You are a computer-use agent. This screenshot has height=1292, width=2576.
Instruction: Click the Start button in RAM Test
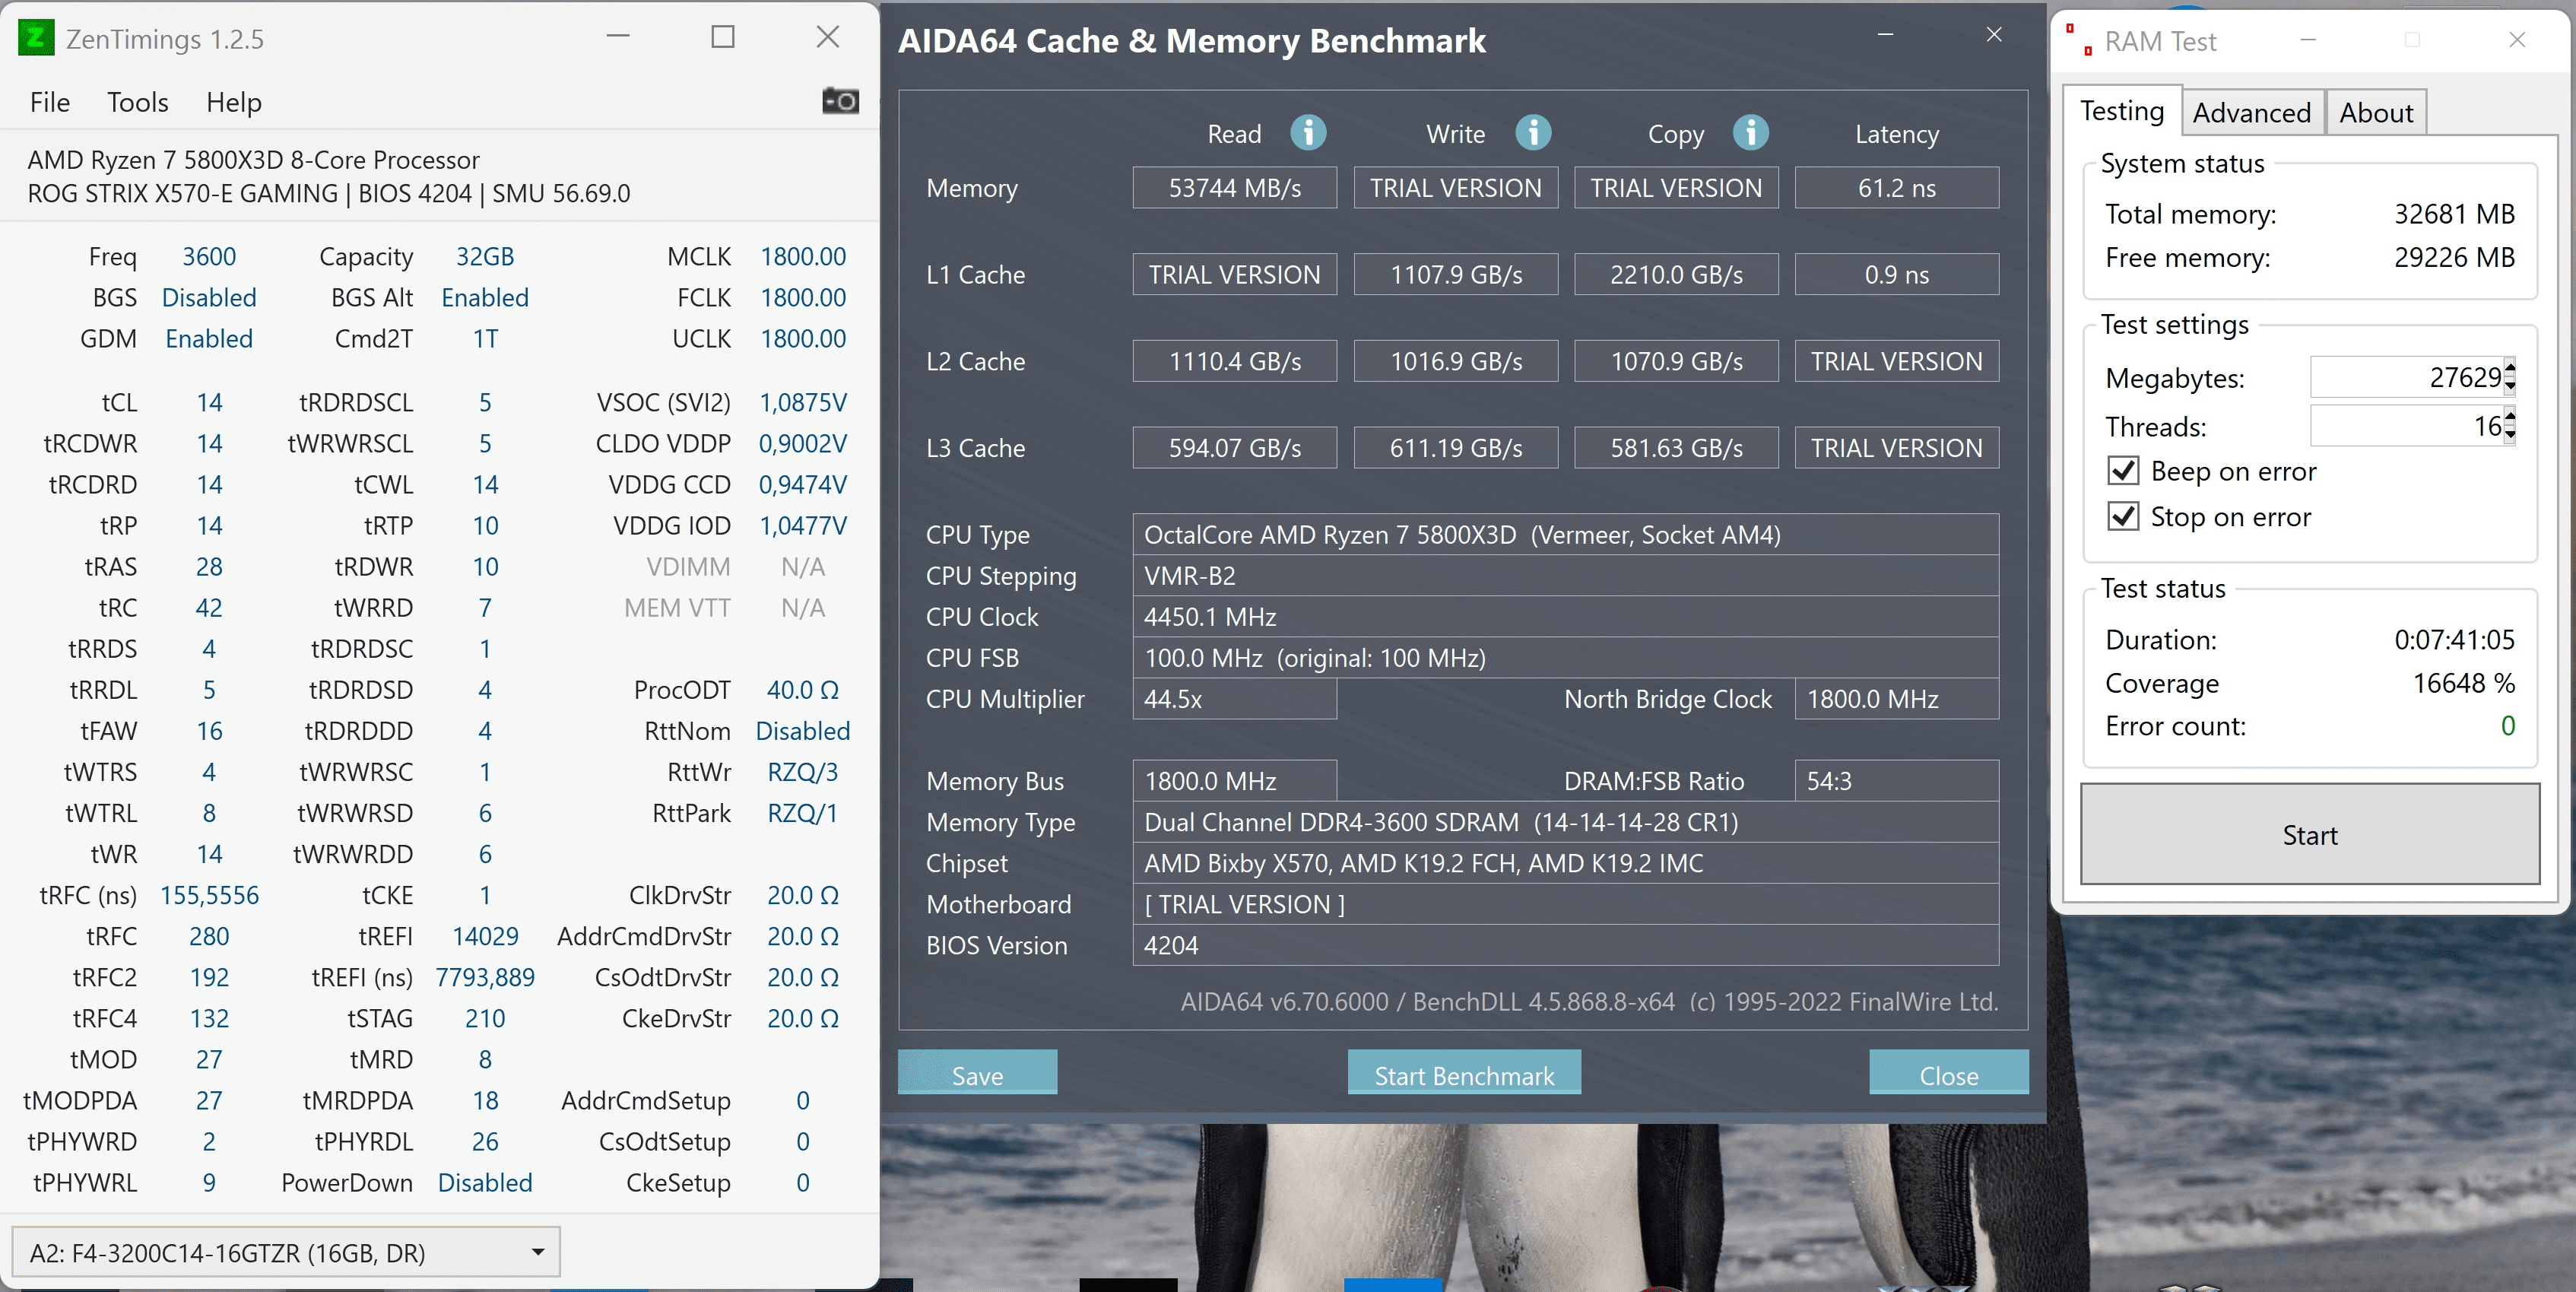(2310, 834)
